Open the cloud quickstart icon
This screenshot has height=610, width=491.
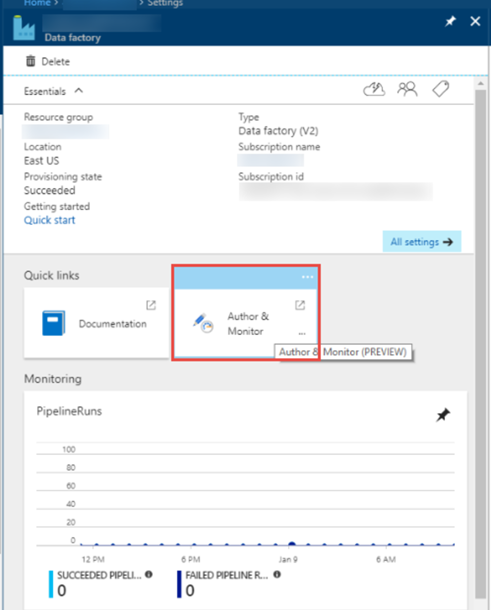click(x=374, y=89)
